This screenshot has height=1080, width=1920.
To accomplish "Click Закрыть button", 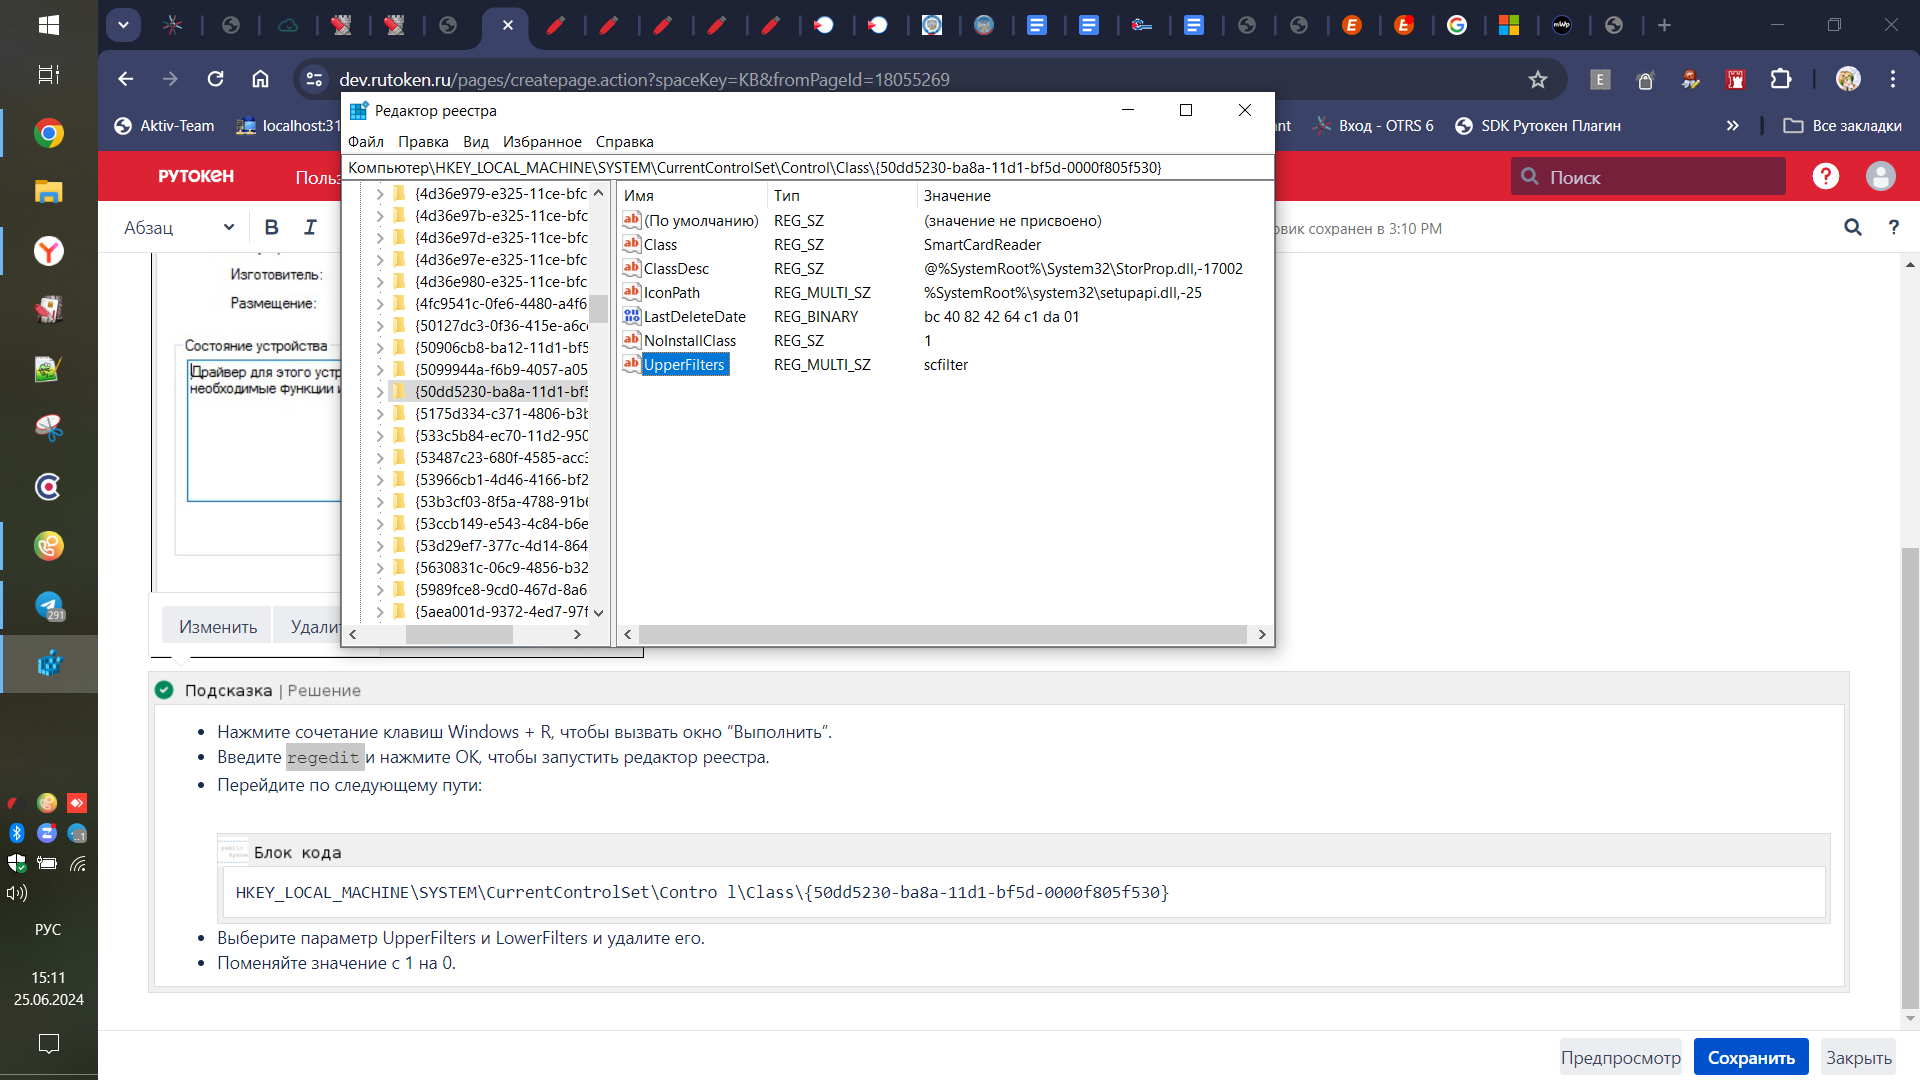I will [x=1858, y=1057].
